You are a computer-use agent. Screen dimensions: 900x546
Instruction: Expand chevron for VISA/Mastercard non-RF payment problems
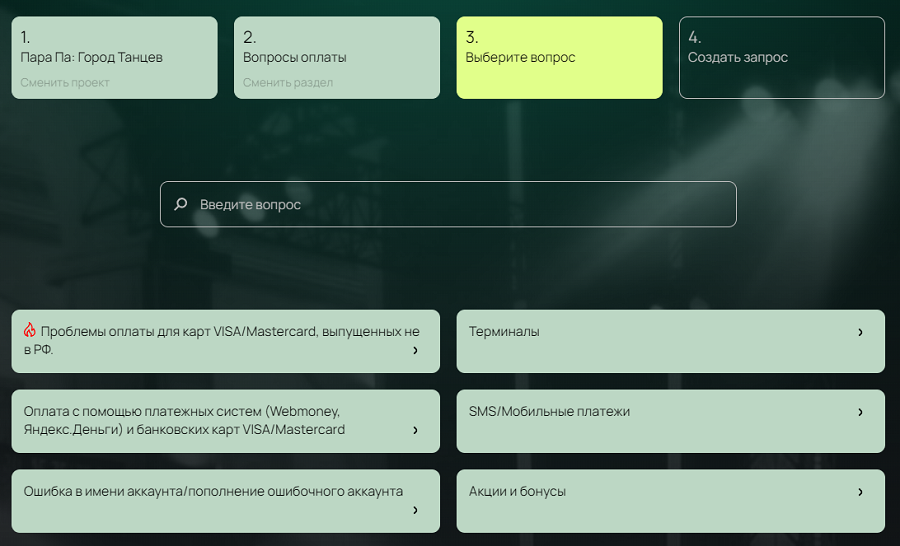pos(415,350)
